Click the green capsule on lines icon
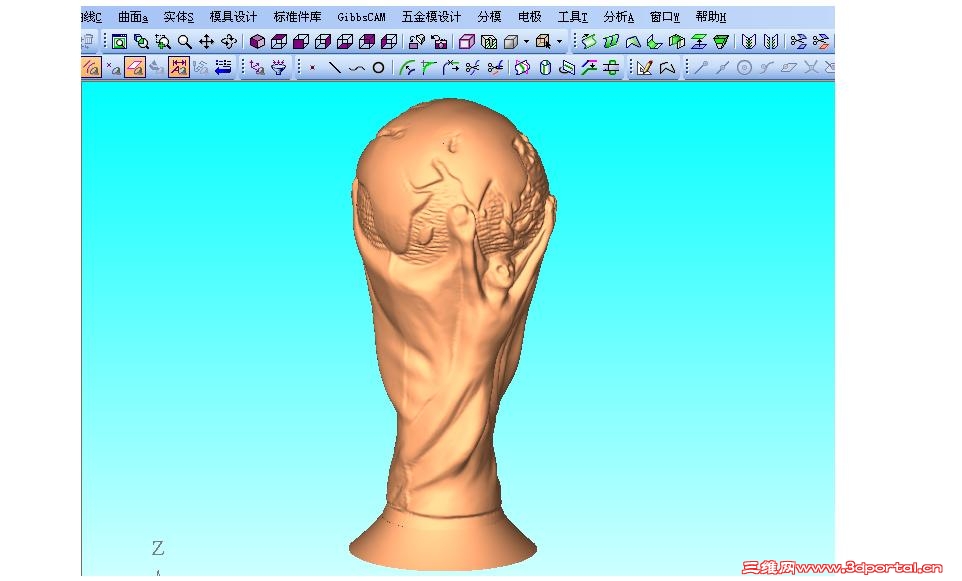Viewport: 962px width, 581px height. coord(611,67)
